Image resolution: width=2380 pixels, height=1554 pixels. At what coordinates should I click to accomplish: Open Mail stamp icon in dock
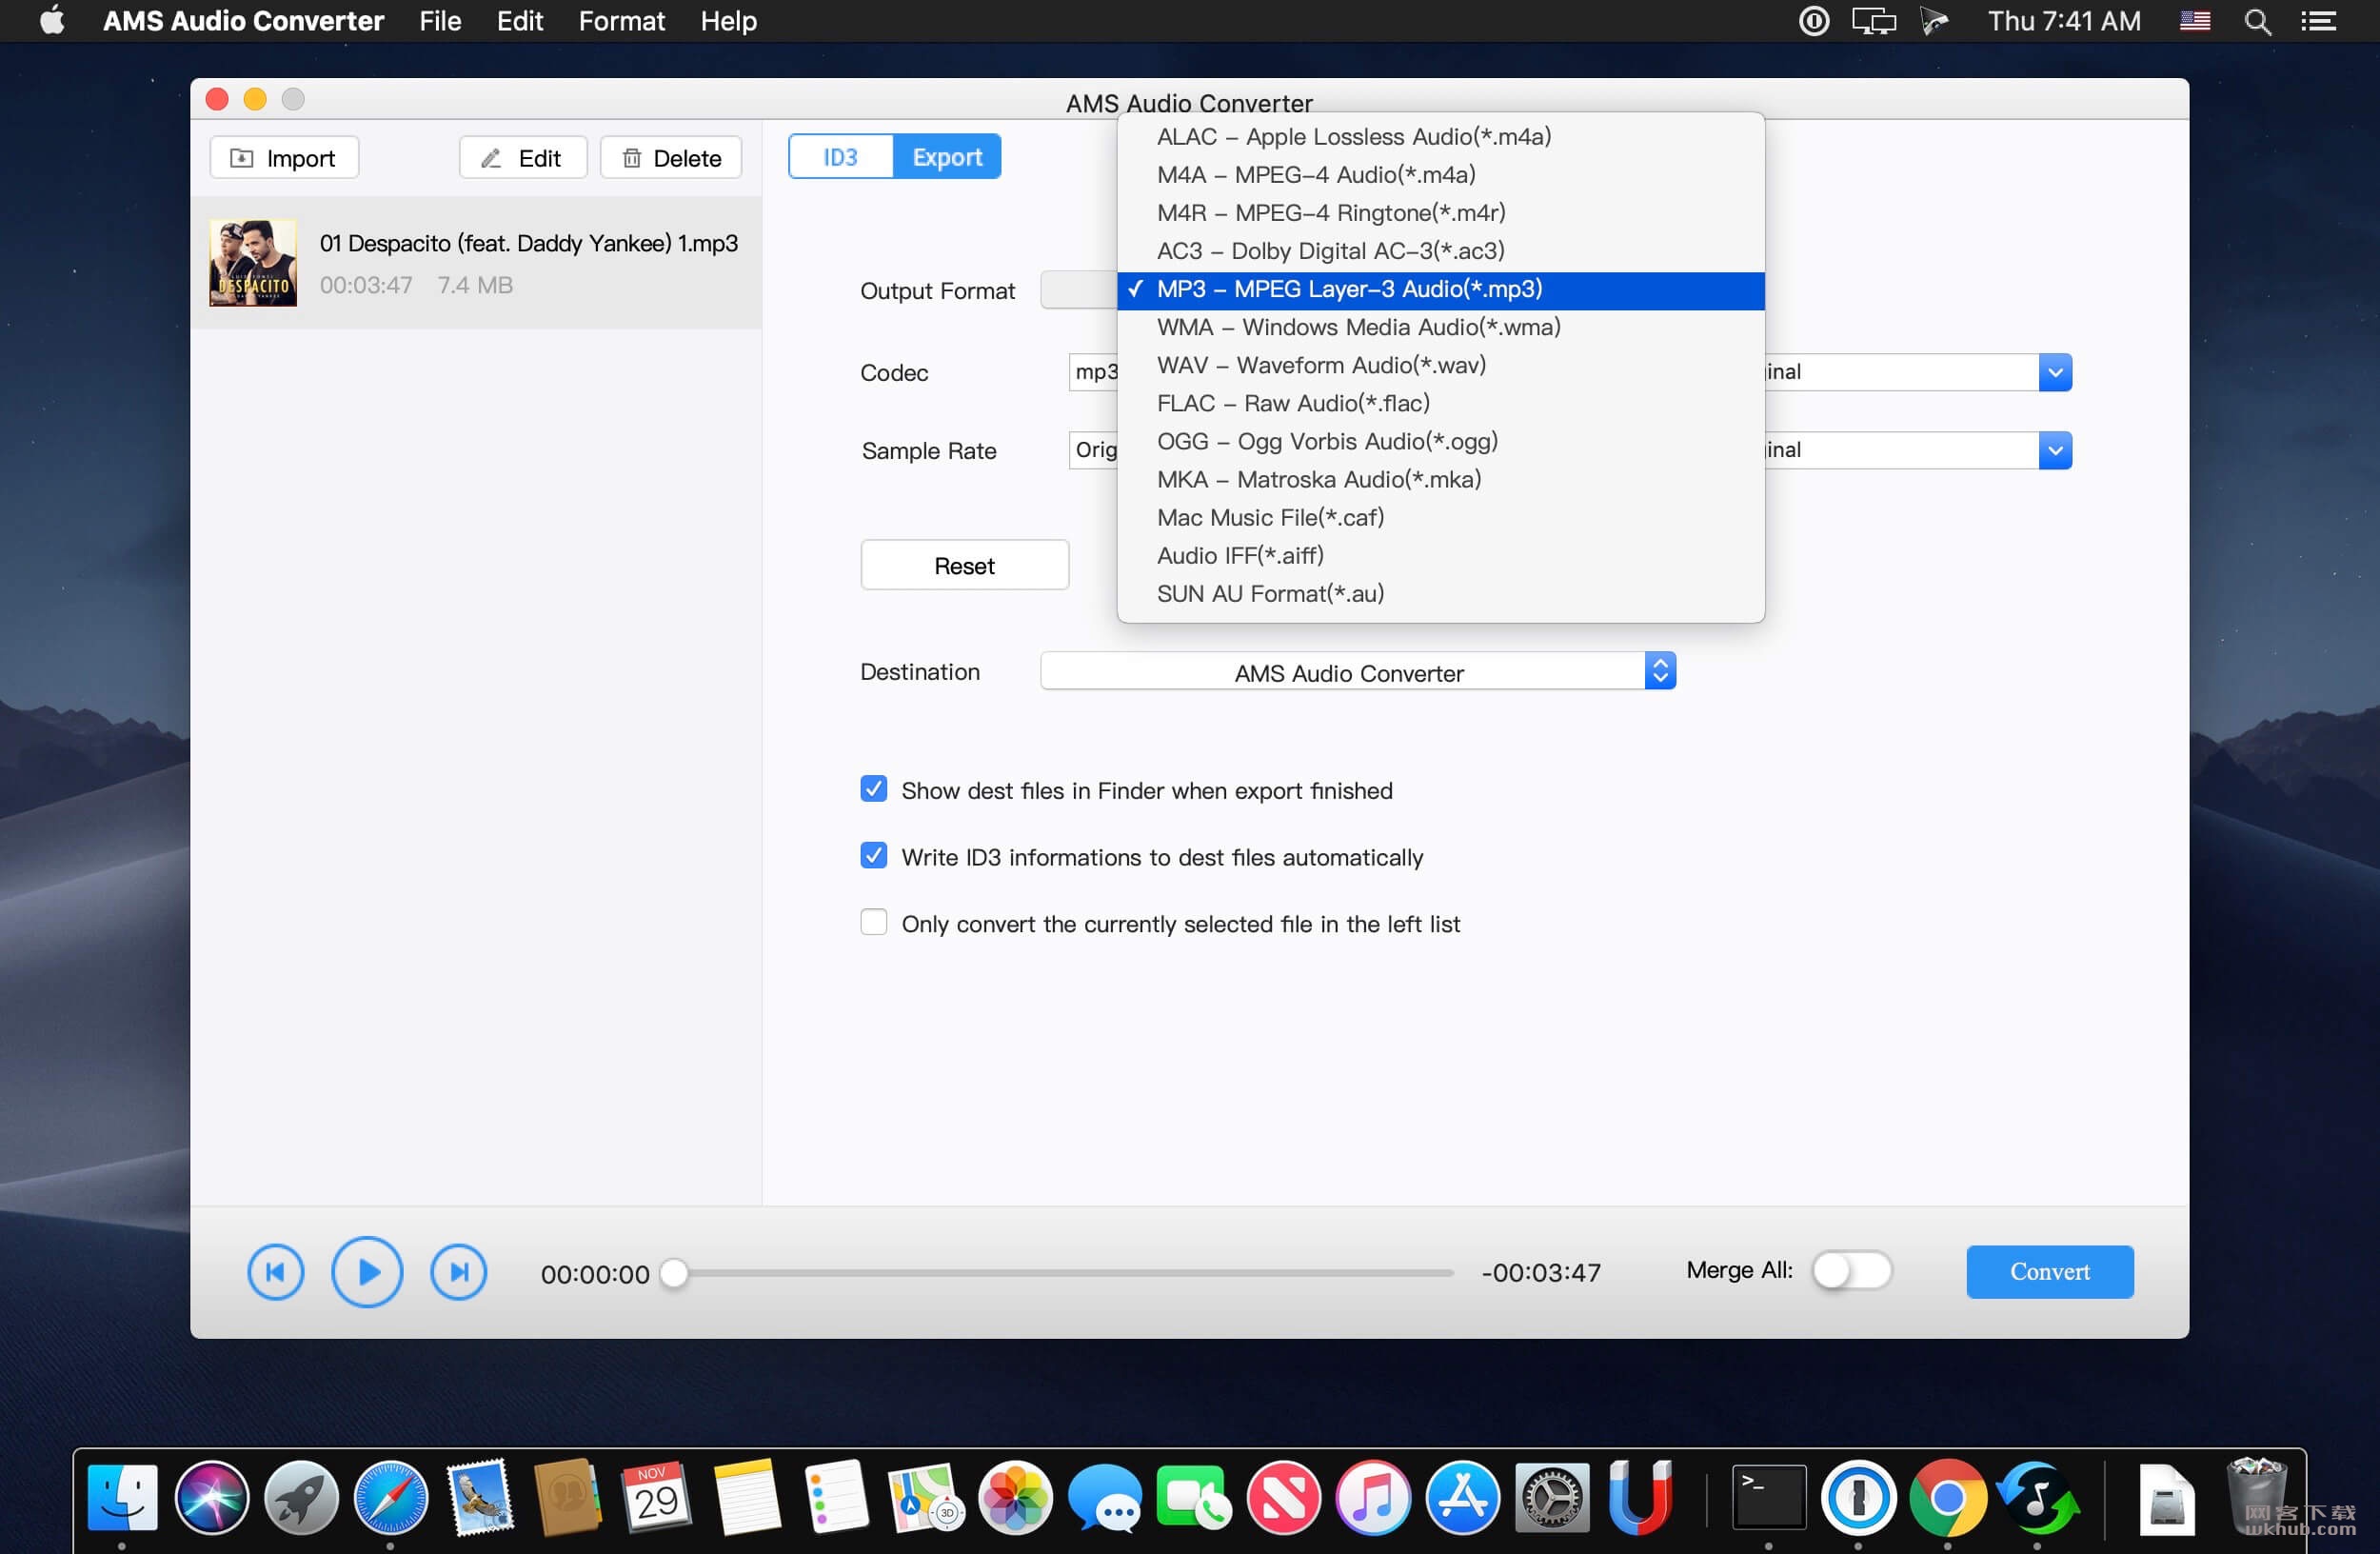pyautogui.click(x=481, y=1498)
